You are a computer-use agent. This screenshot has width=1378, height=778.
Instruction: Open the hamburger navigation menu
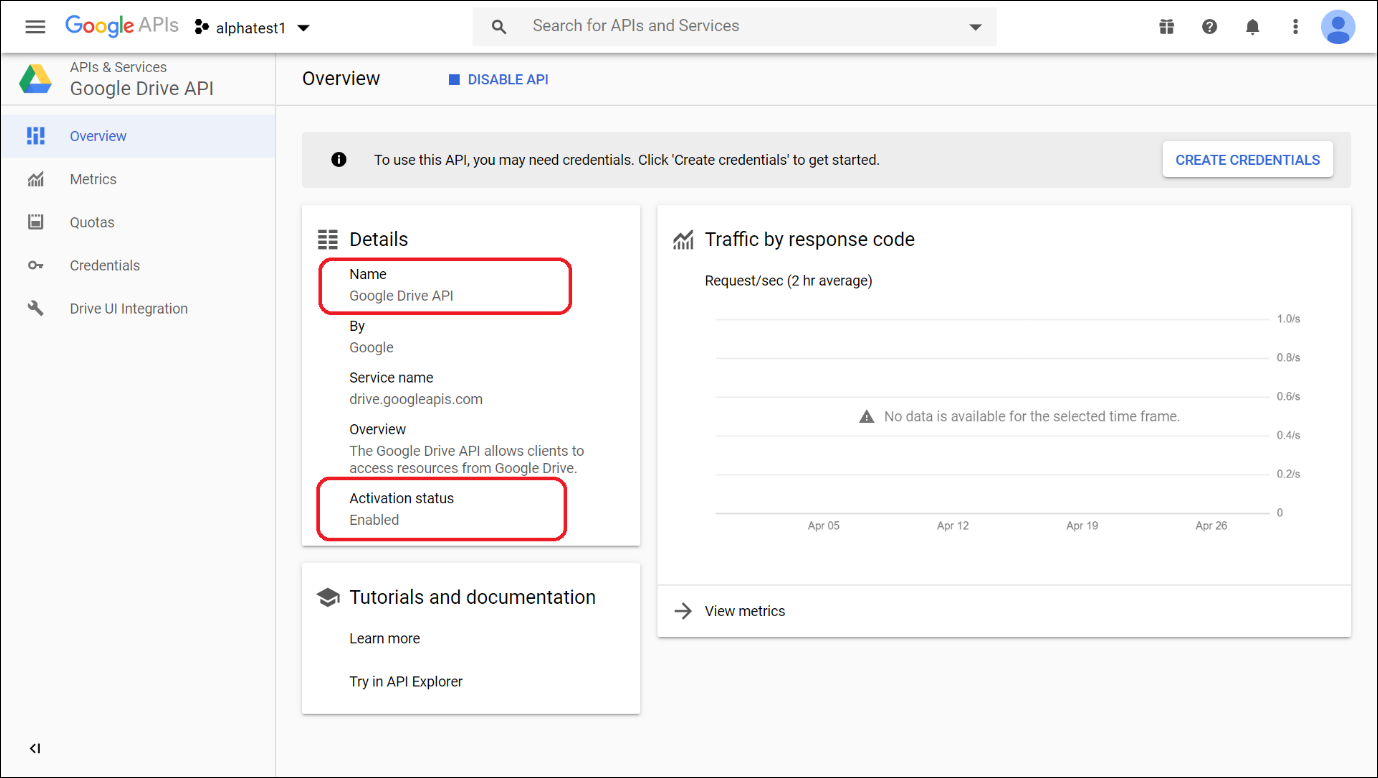[x=35, y=27]
